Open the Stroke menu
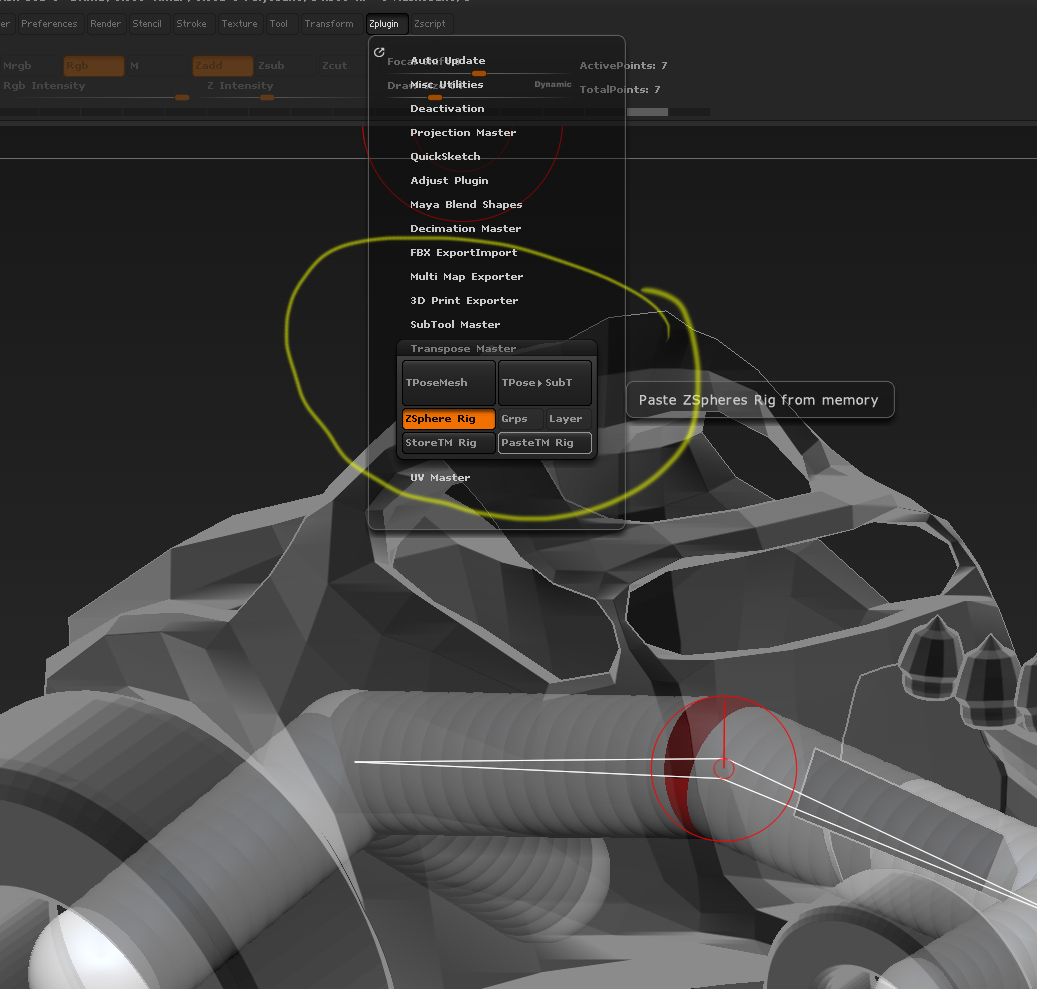The width and height of the screenshot is (1037, 989). point(191,24)
